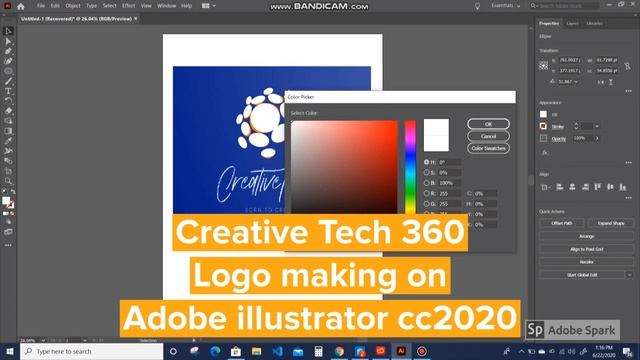Expand the Opacity options arrow
This screenshot has width=640, height=360.
pos(597,138)
